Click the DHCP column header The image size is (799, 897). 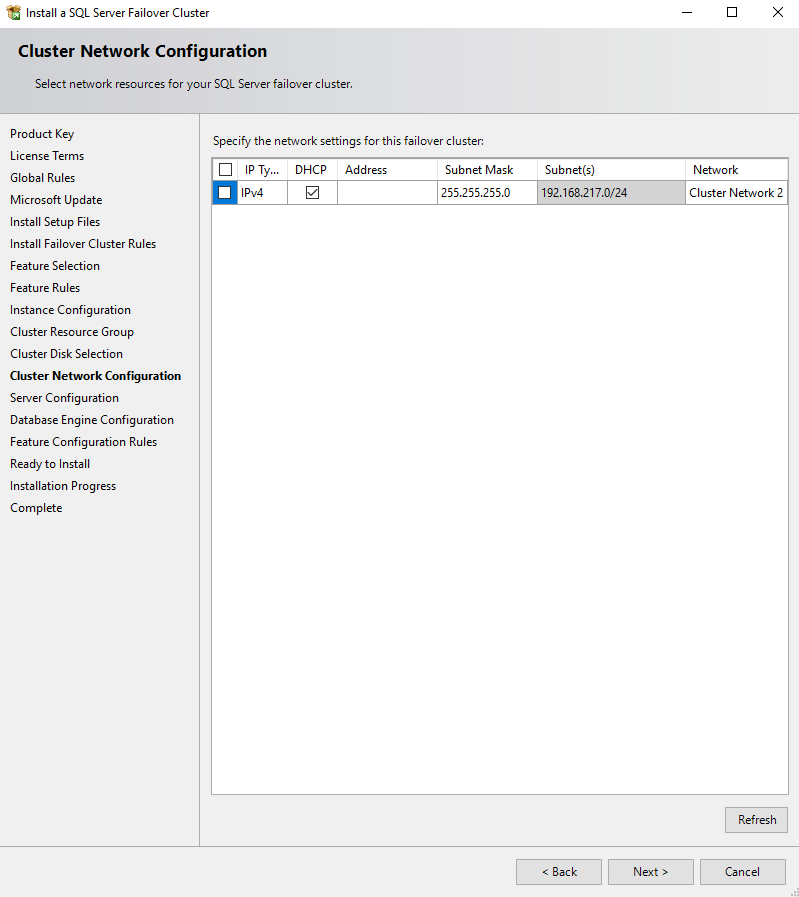tap(312, 170)
